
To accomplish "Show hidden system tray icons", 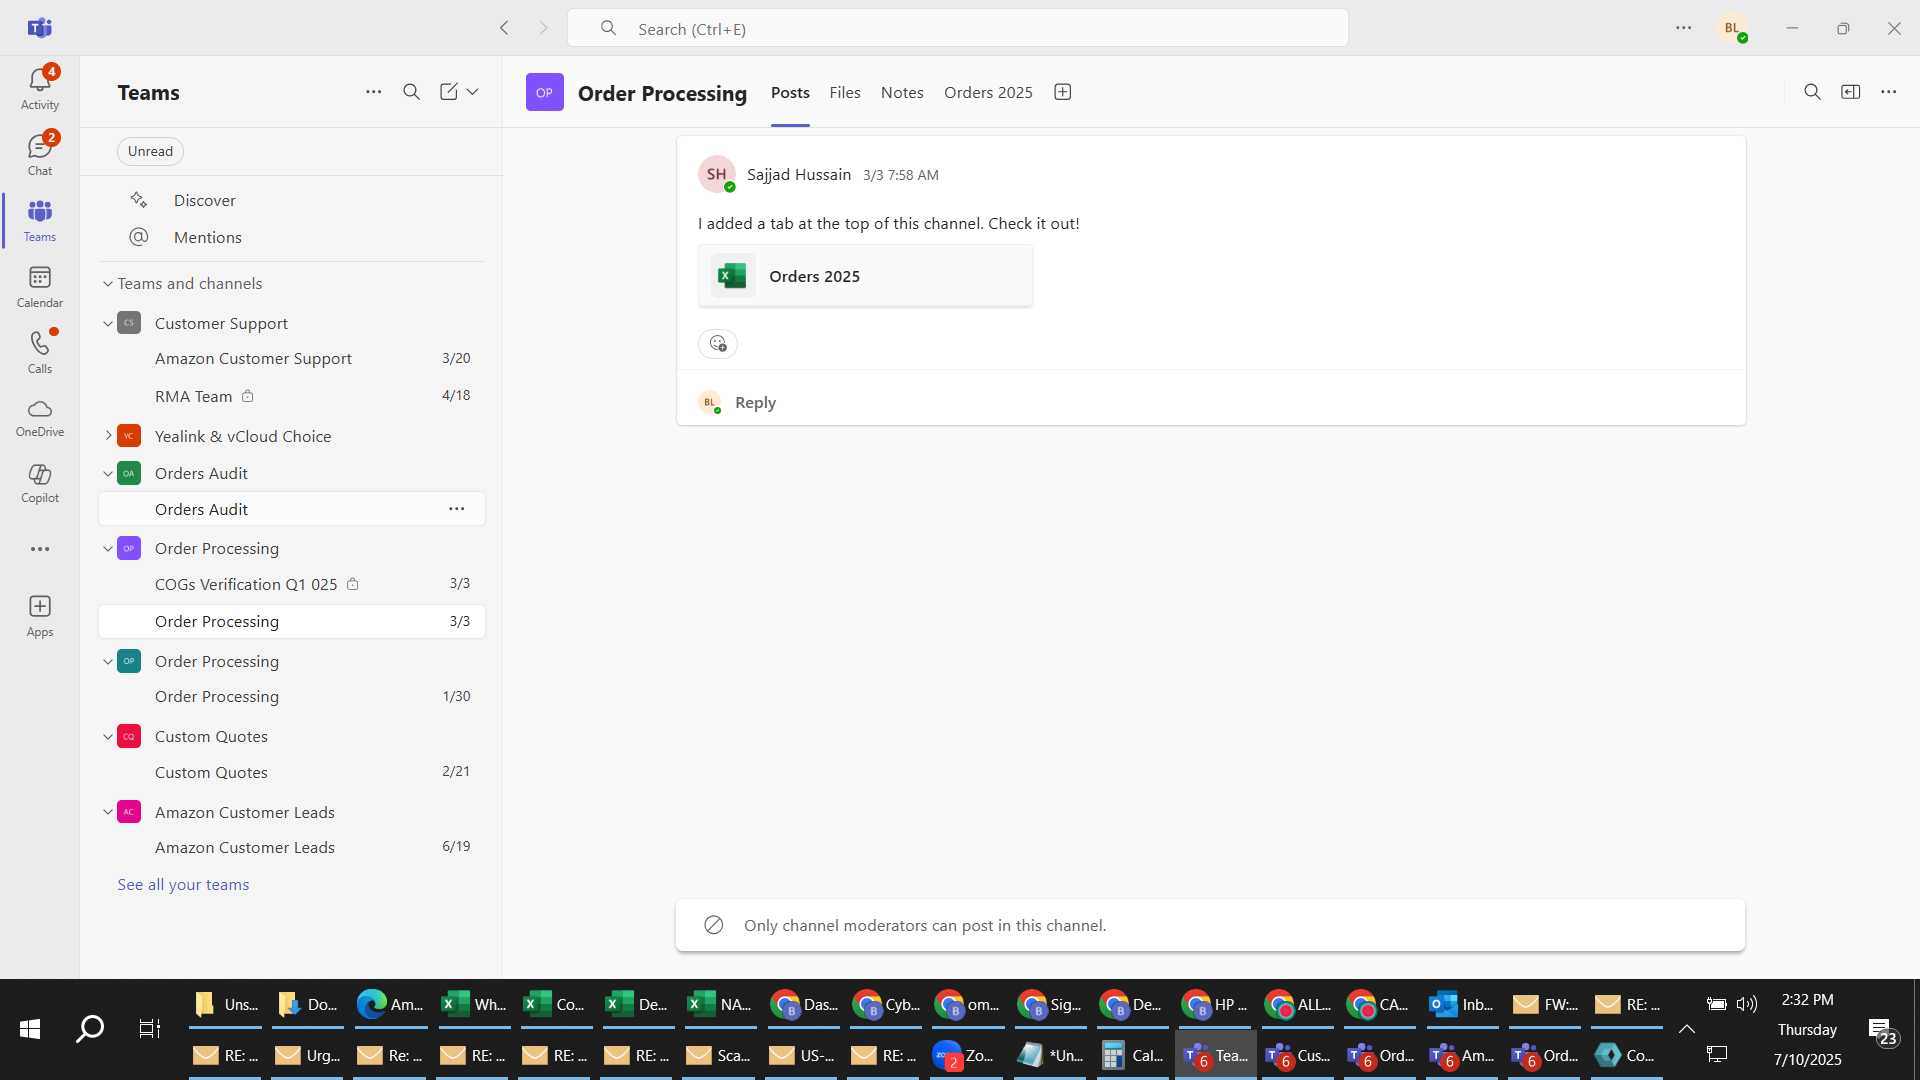I will 1686,1029.
